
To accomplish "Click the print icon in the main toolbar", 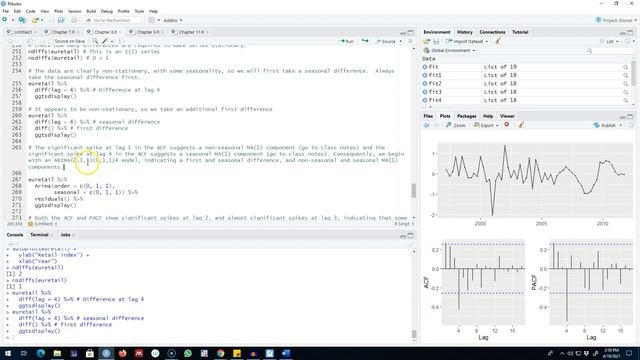I will click(74, 20).
